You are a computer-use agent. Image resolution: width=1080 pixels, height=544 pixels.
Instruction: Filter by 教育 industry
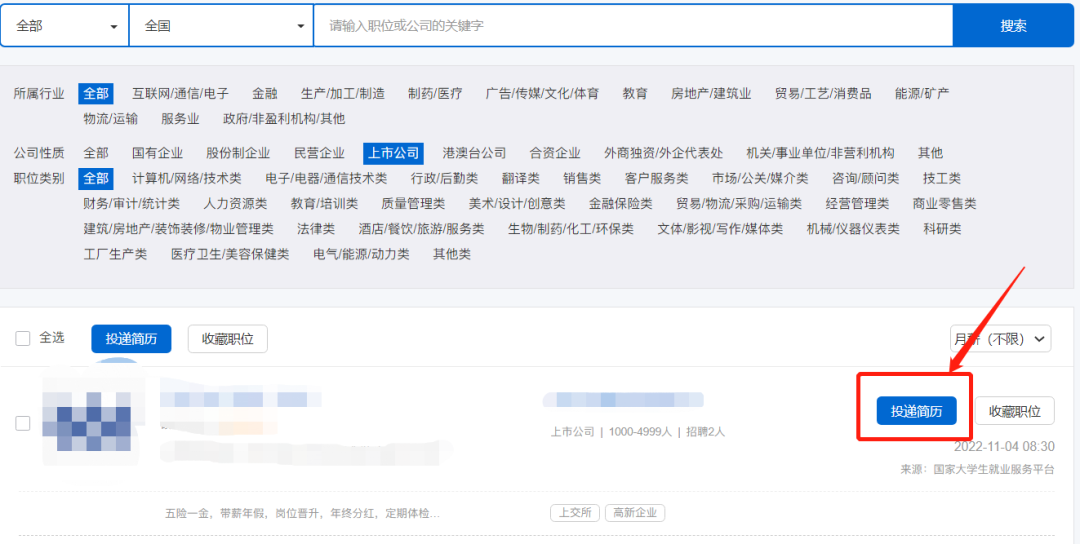tap(635, 94)
